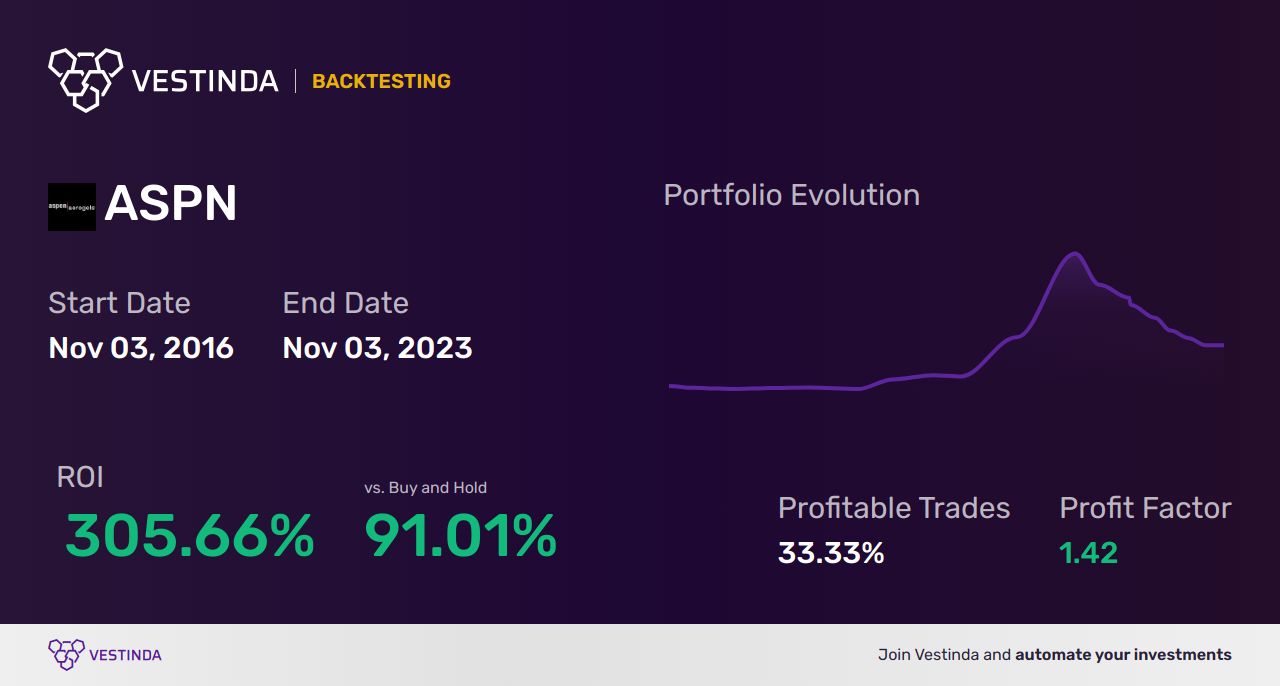The image size is (1280, 686).
Task: Open the BACKTESTING label
Action: click(x=381, y=81)
